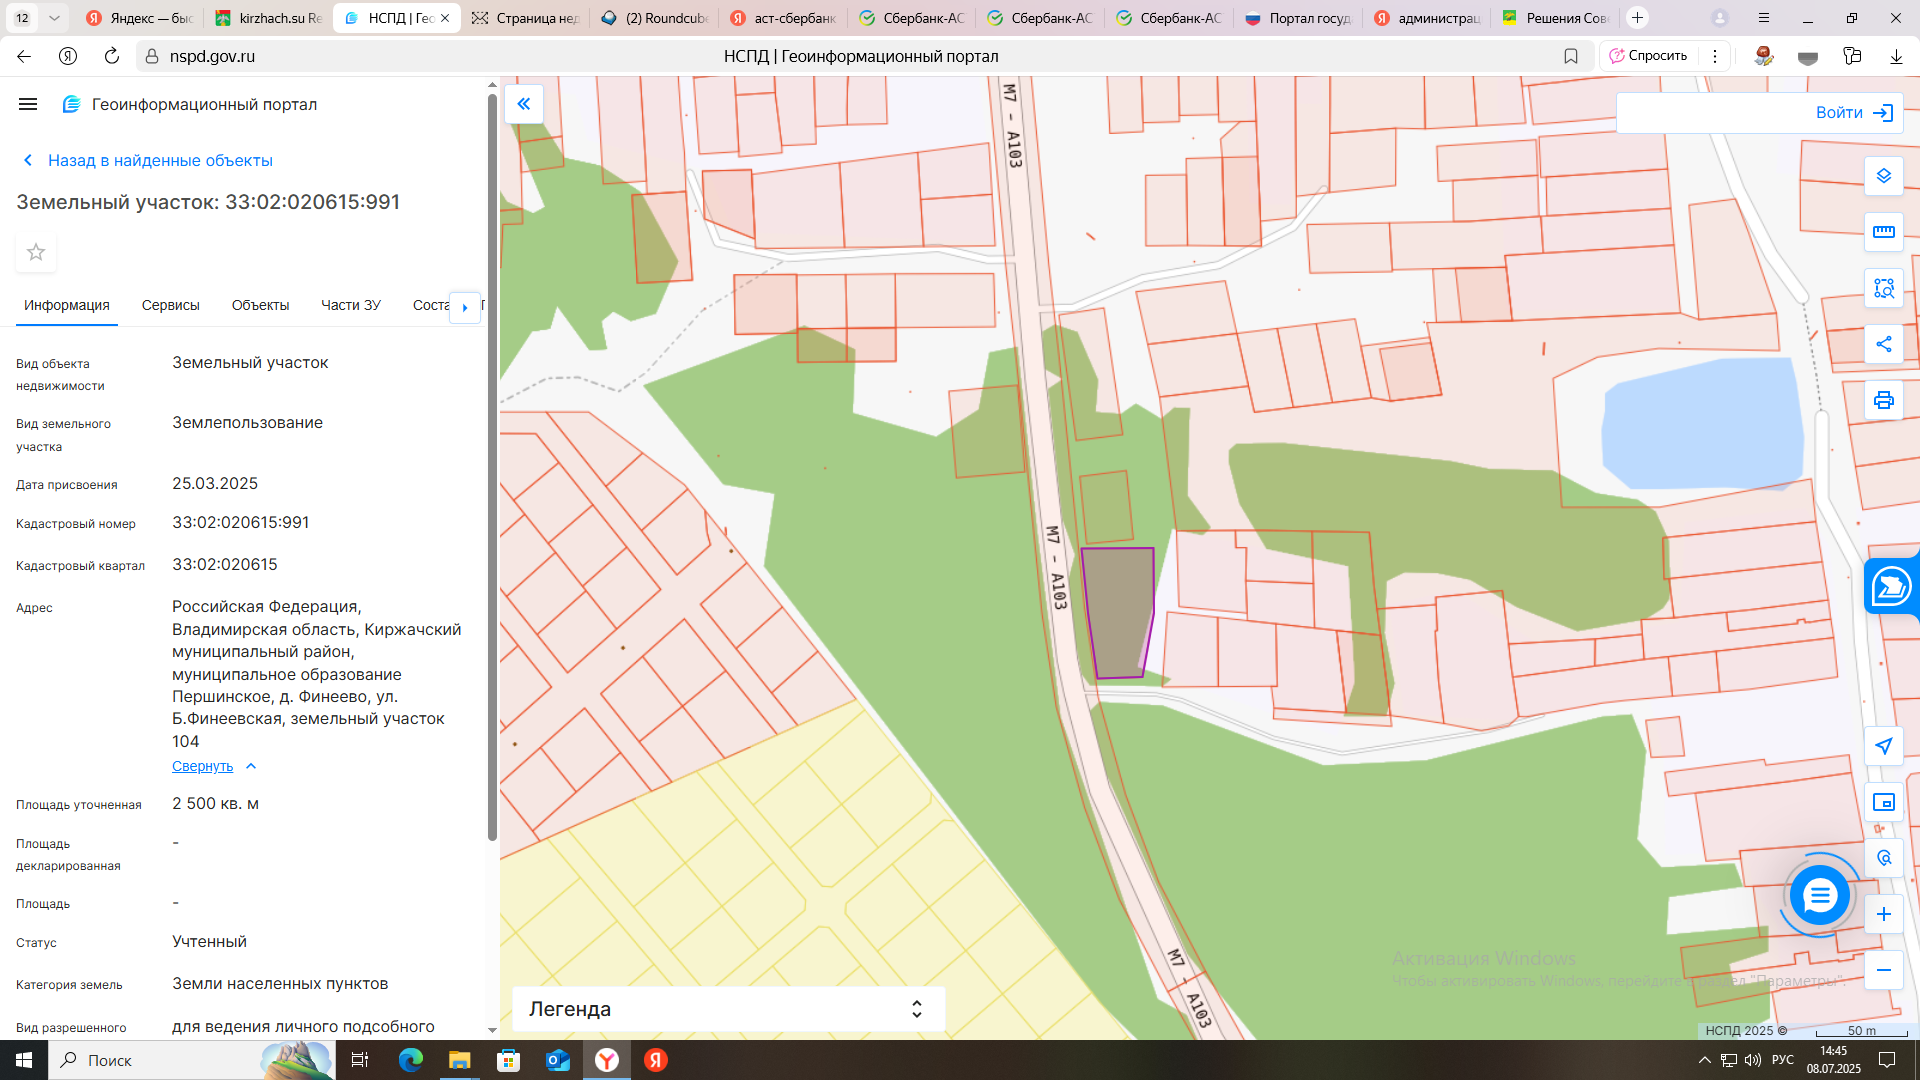Activate the area selection search tool
Image resolution: width=1920 pixels, height=1080 pixels.
coord(1883,288)
